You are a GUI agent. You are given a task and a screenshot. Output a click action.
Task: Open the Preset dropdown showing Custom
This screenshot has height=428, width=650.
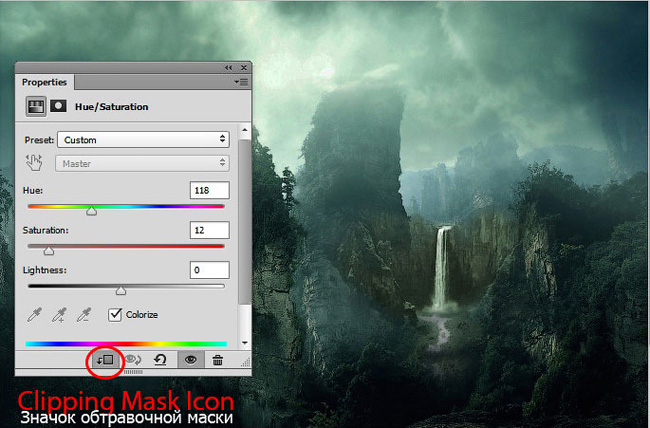coord(143,140)
